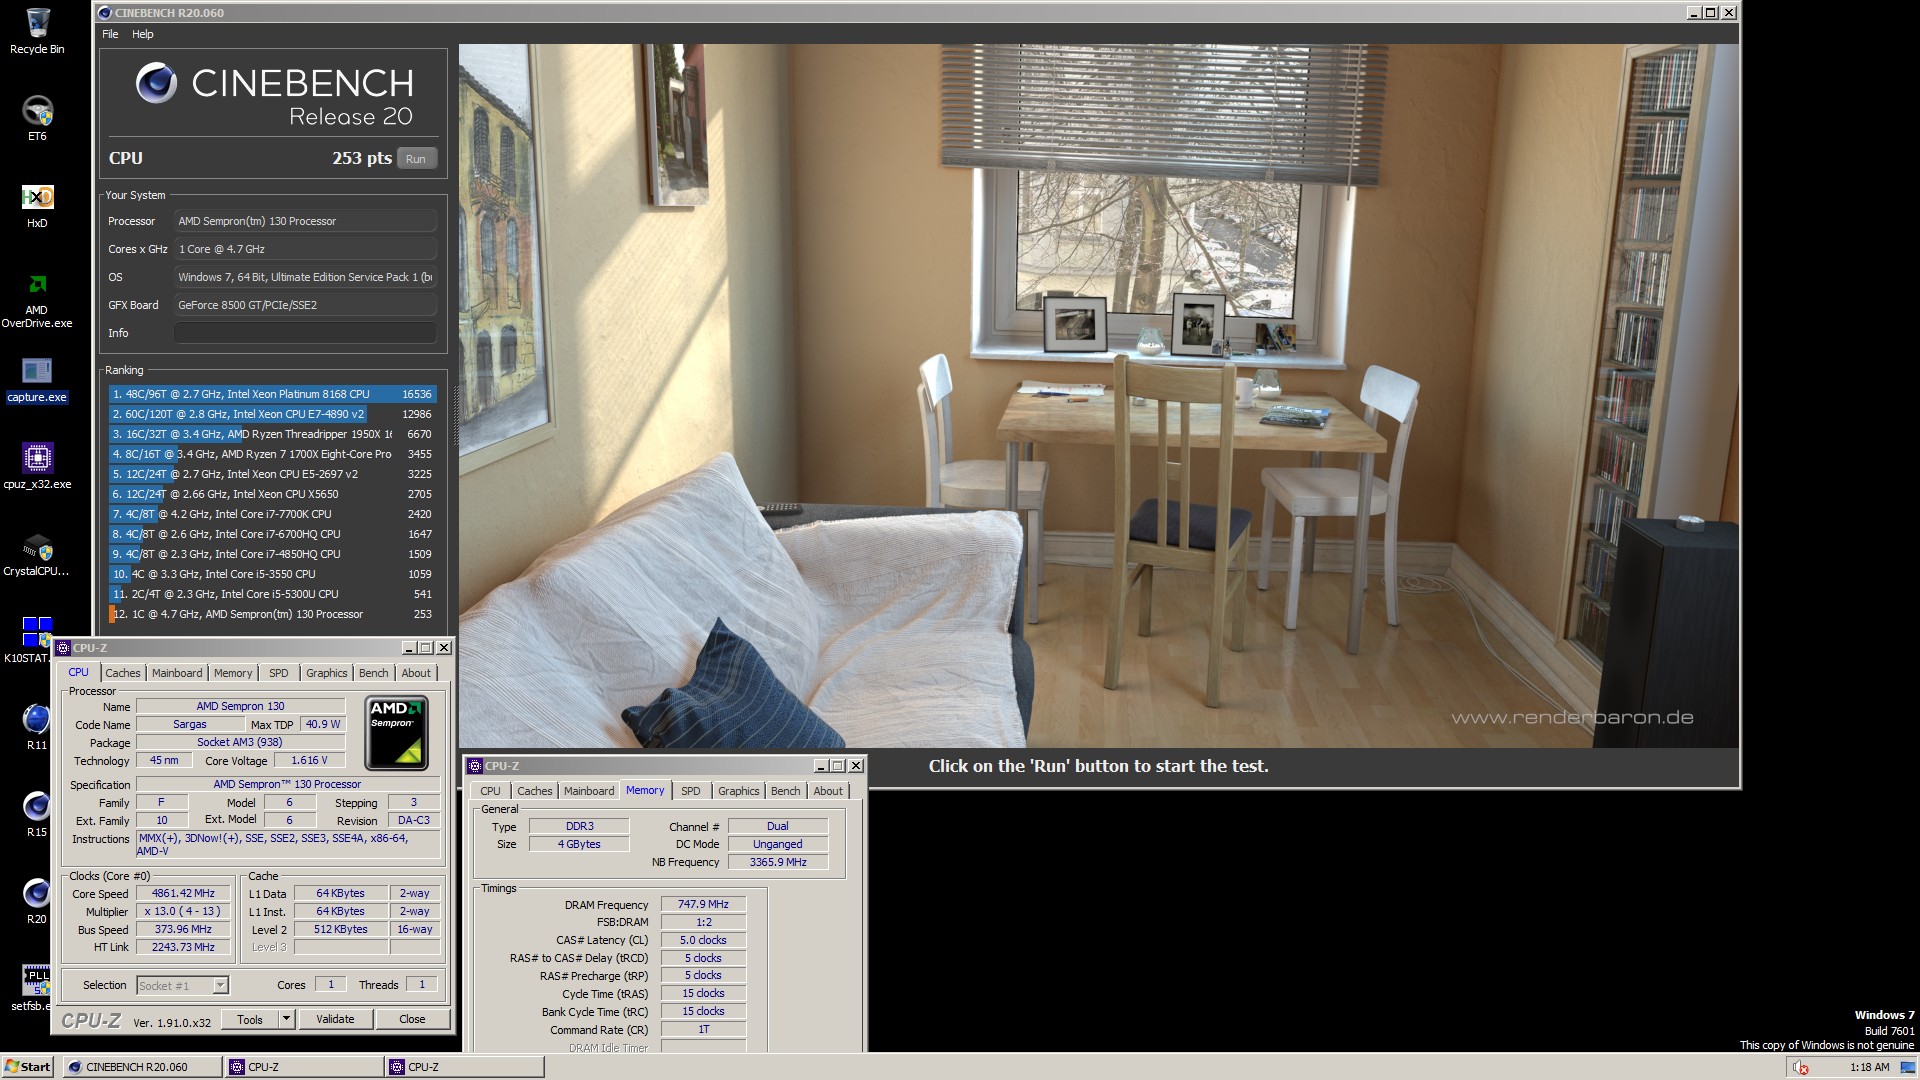1920x1080 pixels.
Task: Open the Windows Start button
Action: 28,1067
